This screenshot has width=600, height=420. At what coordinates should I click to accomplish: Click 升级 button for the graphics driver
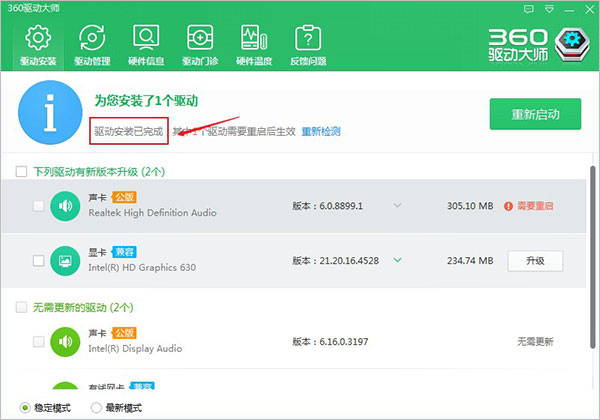(x=536, y=261)
